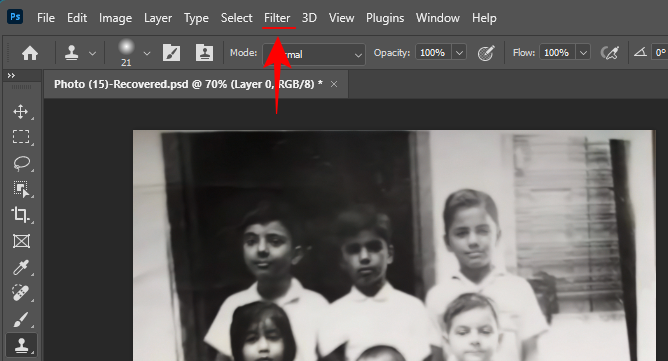Viewport: 668px width, 361px height.
Task: Click the Flow 100% value field
Action: [557, 52]
